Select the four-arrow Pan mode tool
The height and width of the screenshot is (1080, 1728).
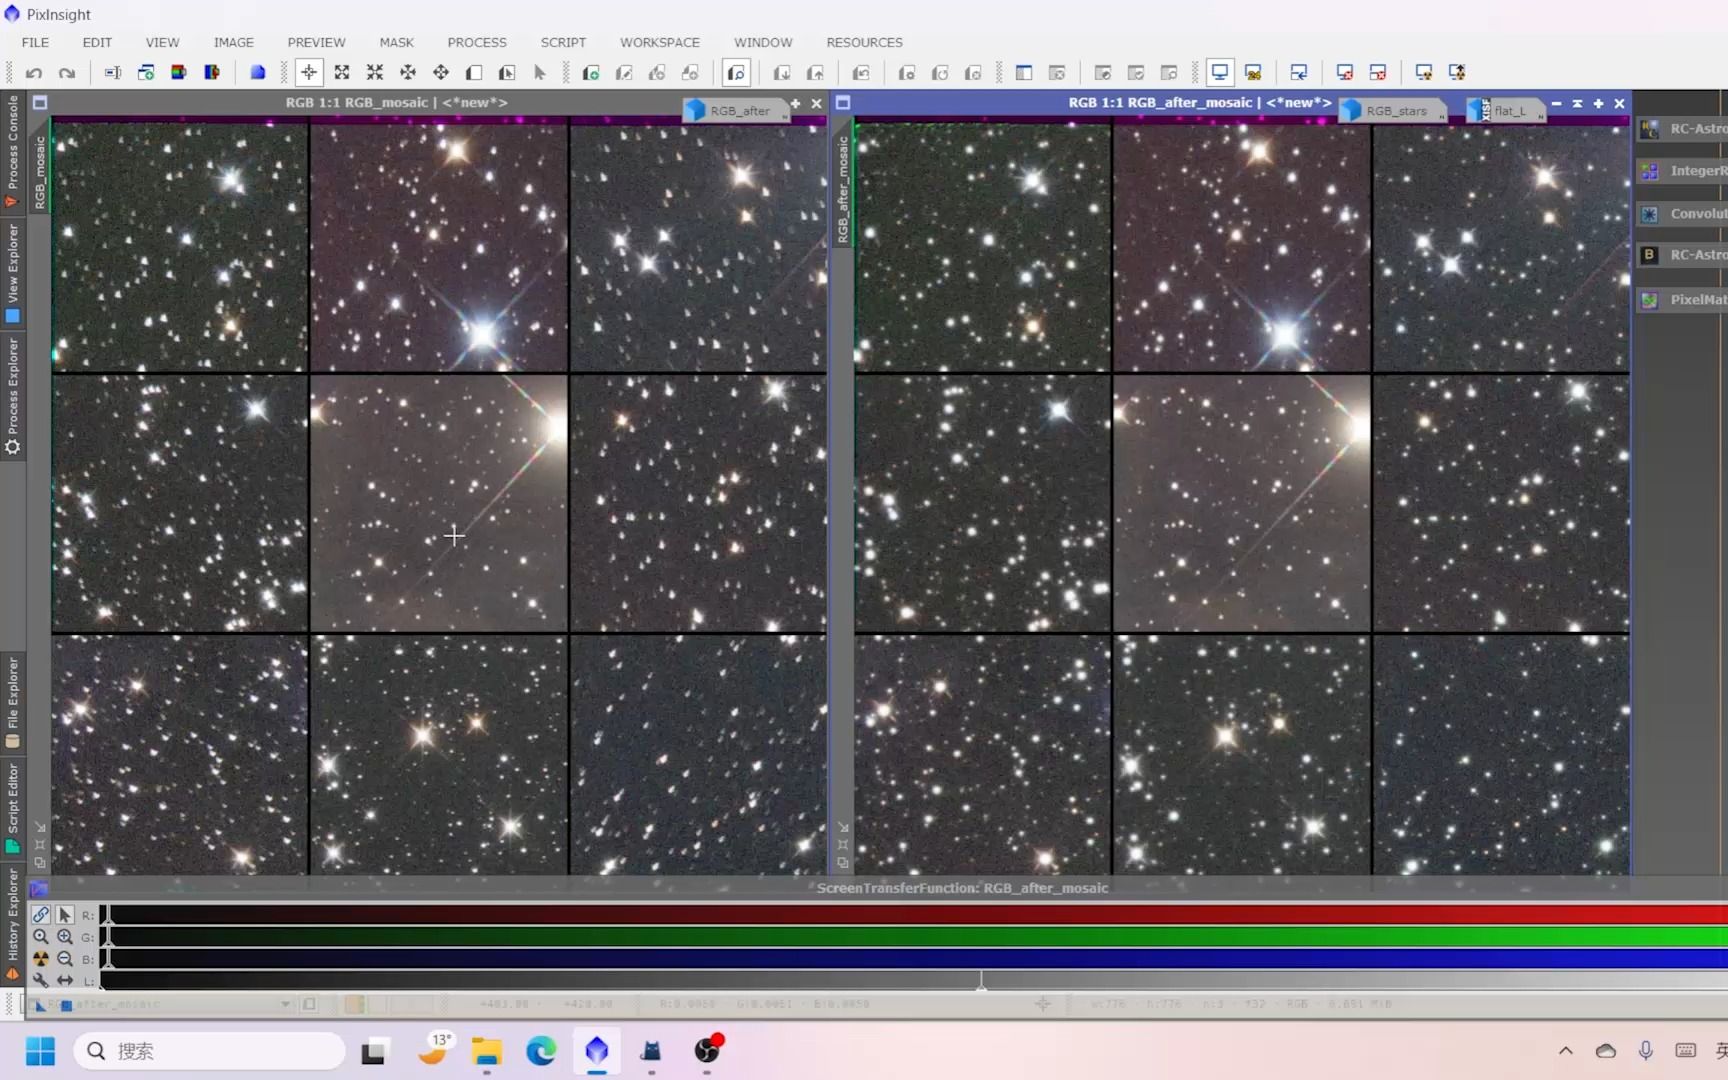pyautogui.click(x=441, y=72)
